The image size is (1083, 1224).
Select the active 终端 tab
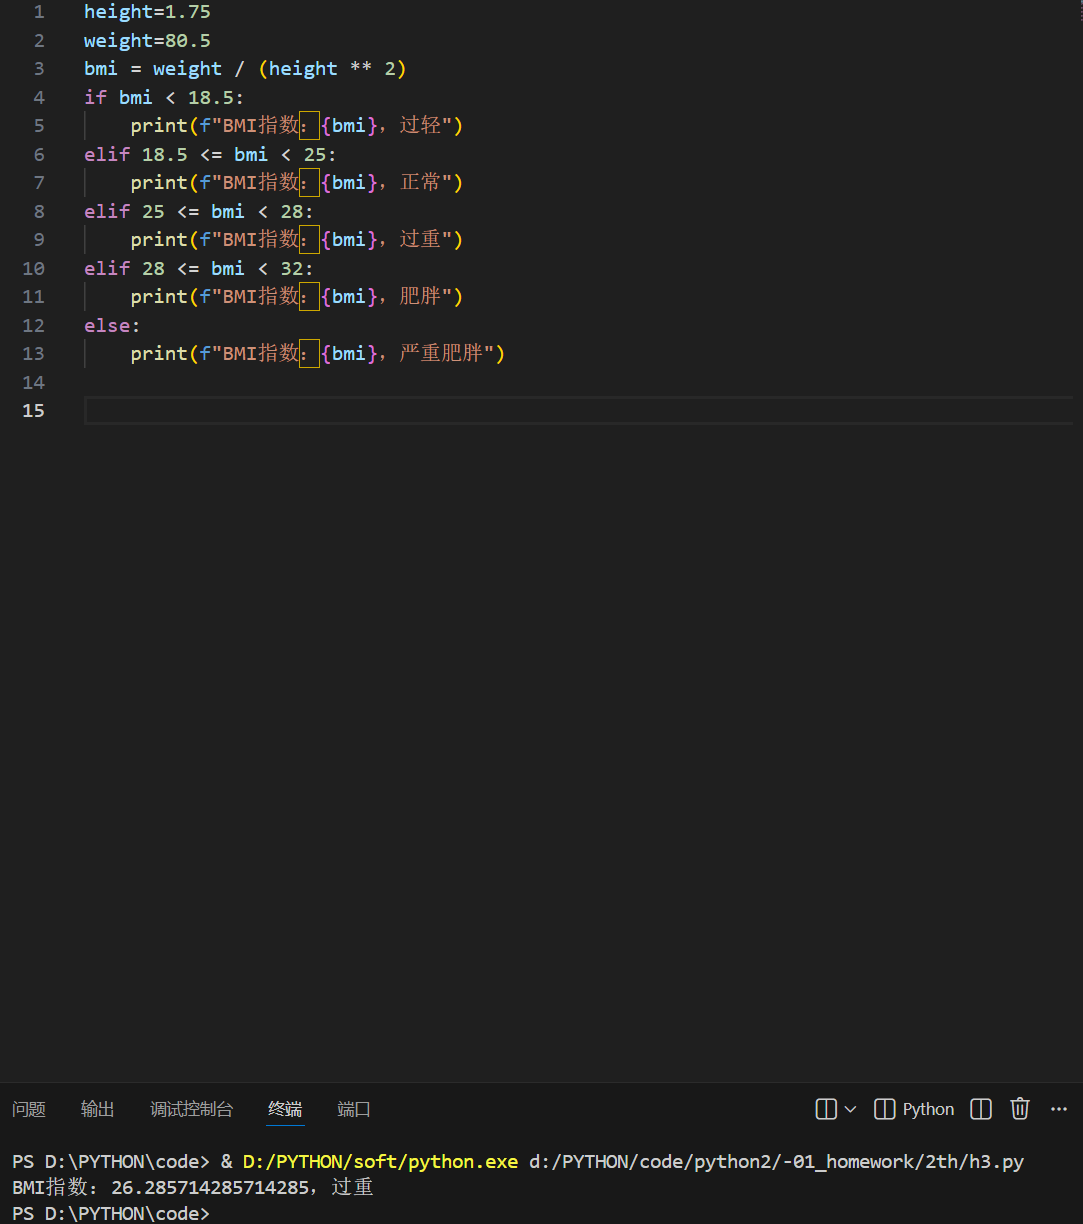point(285,1108)
